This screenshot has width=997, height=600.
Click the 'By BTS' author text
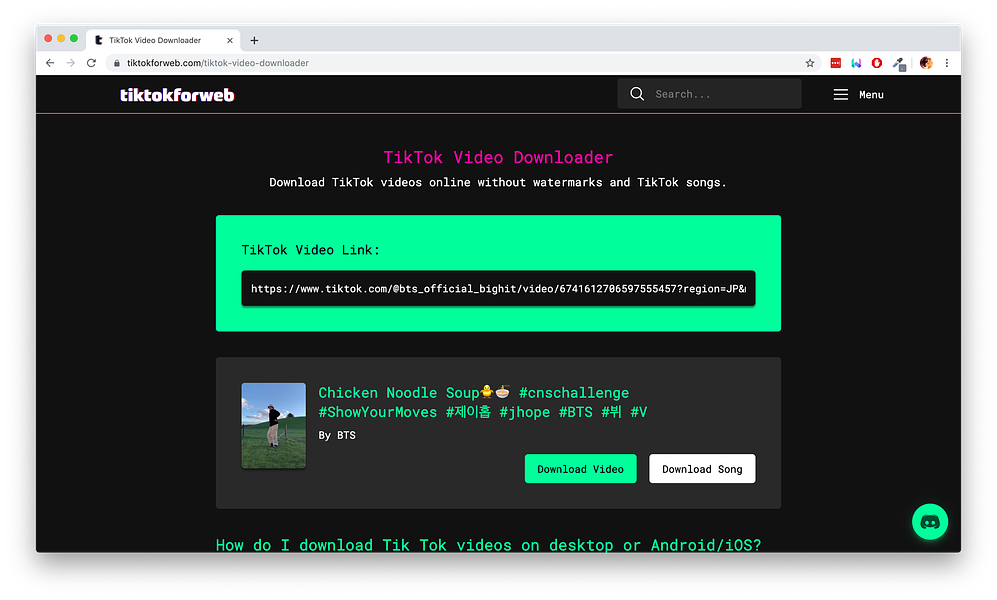coord(337,435)
